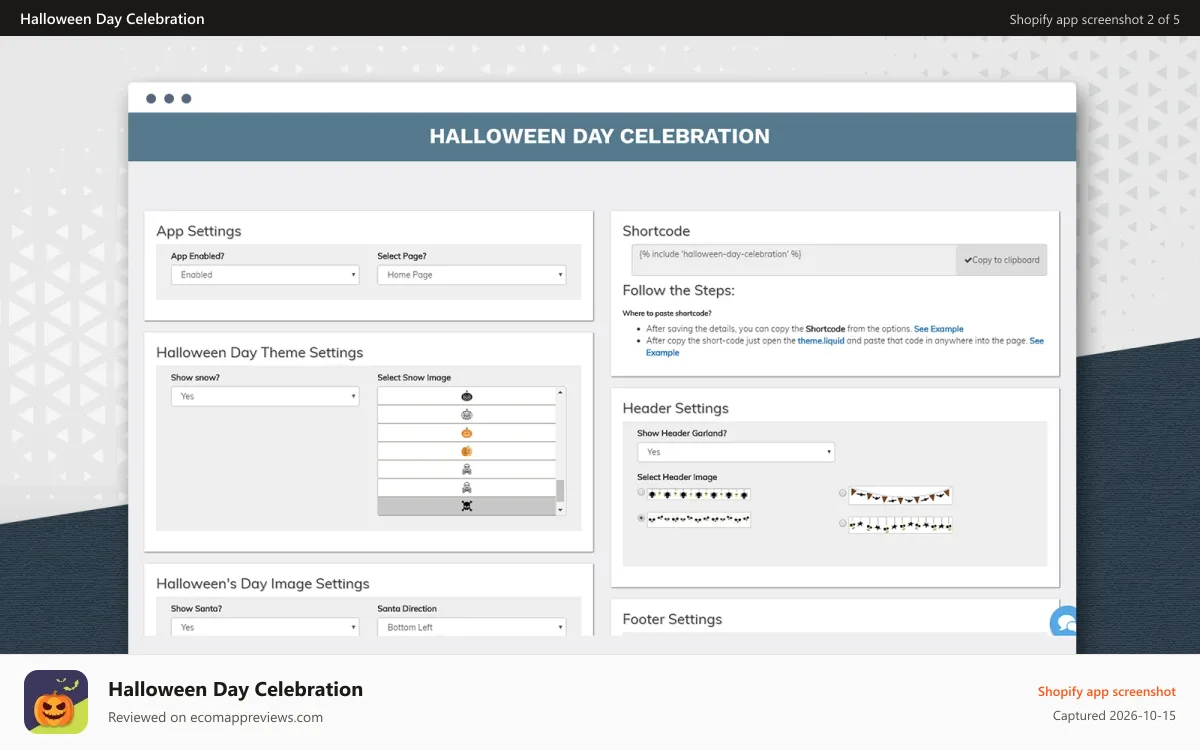
Task: Click the 'Follow the Steps:' heading
Action: click(679, 290)
